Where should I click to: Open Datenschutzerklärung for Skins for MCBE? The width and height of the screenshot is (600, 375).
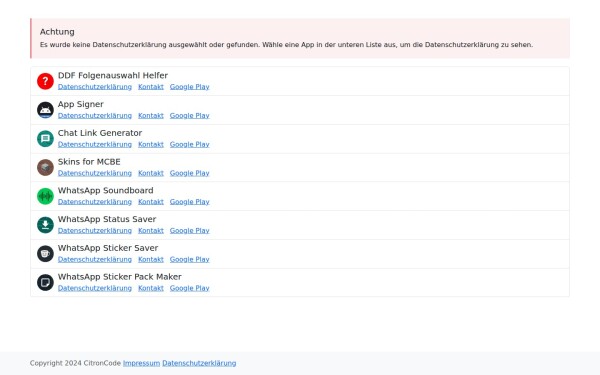point(95,173)
